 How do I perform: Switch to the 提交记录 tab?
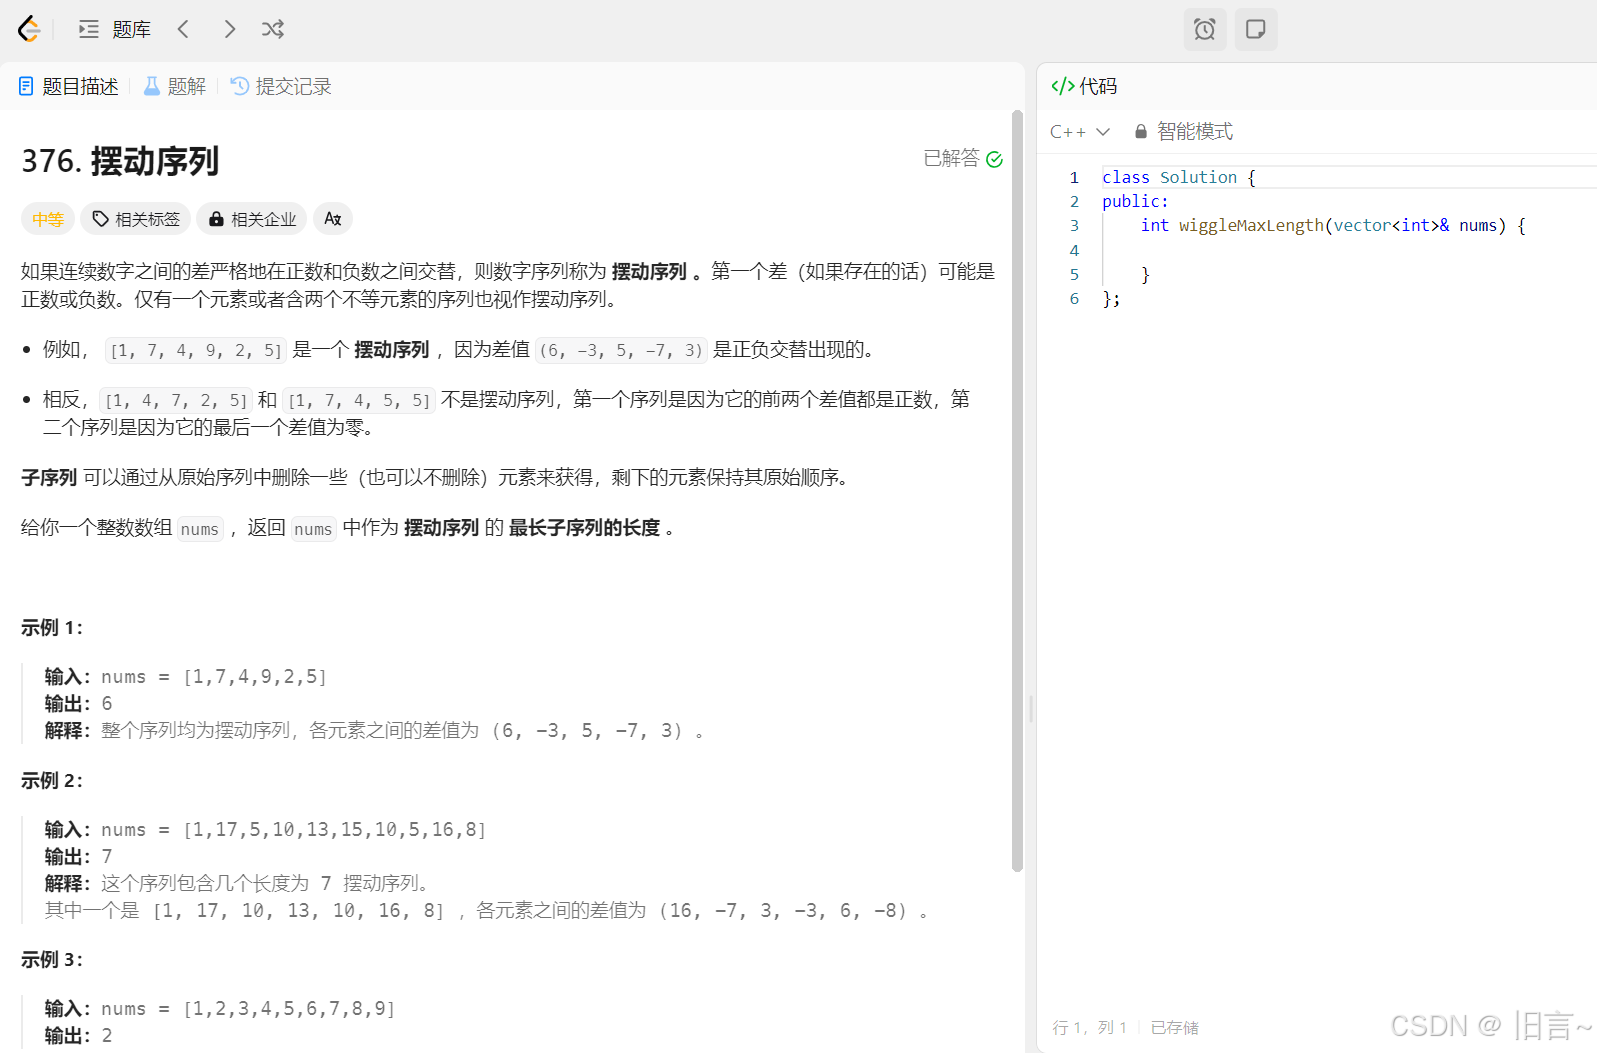tap(281, 86)
